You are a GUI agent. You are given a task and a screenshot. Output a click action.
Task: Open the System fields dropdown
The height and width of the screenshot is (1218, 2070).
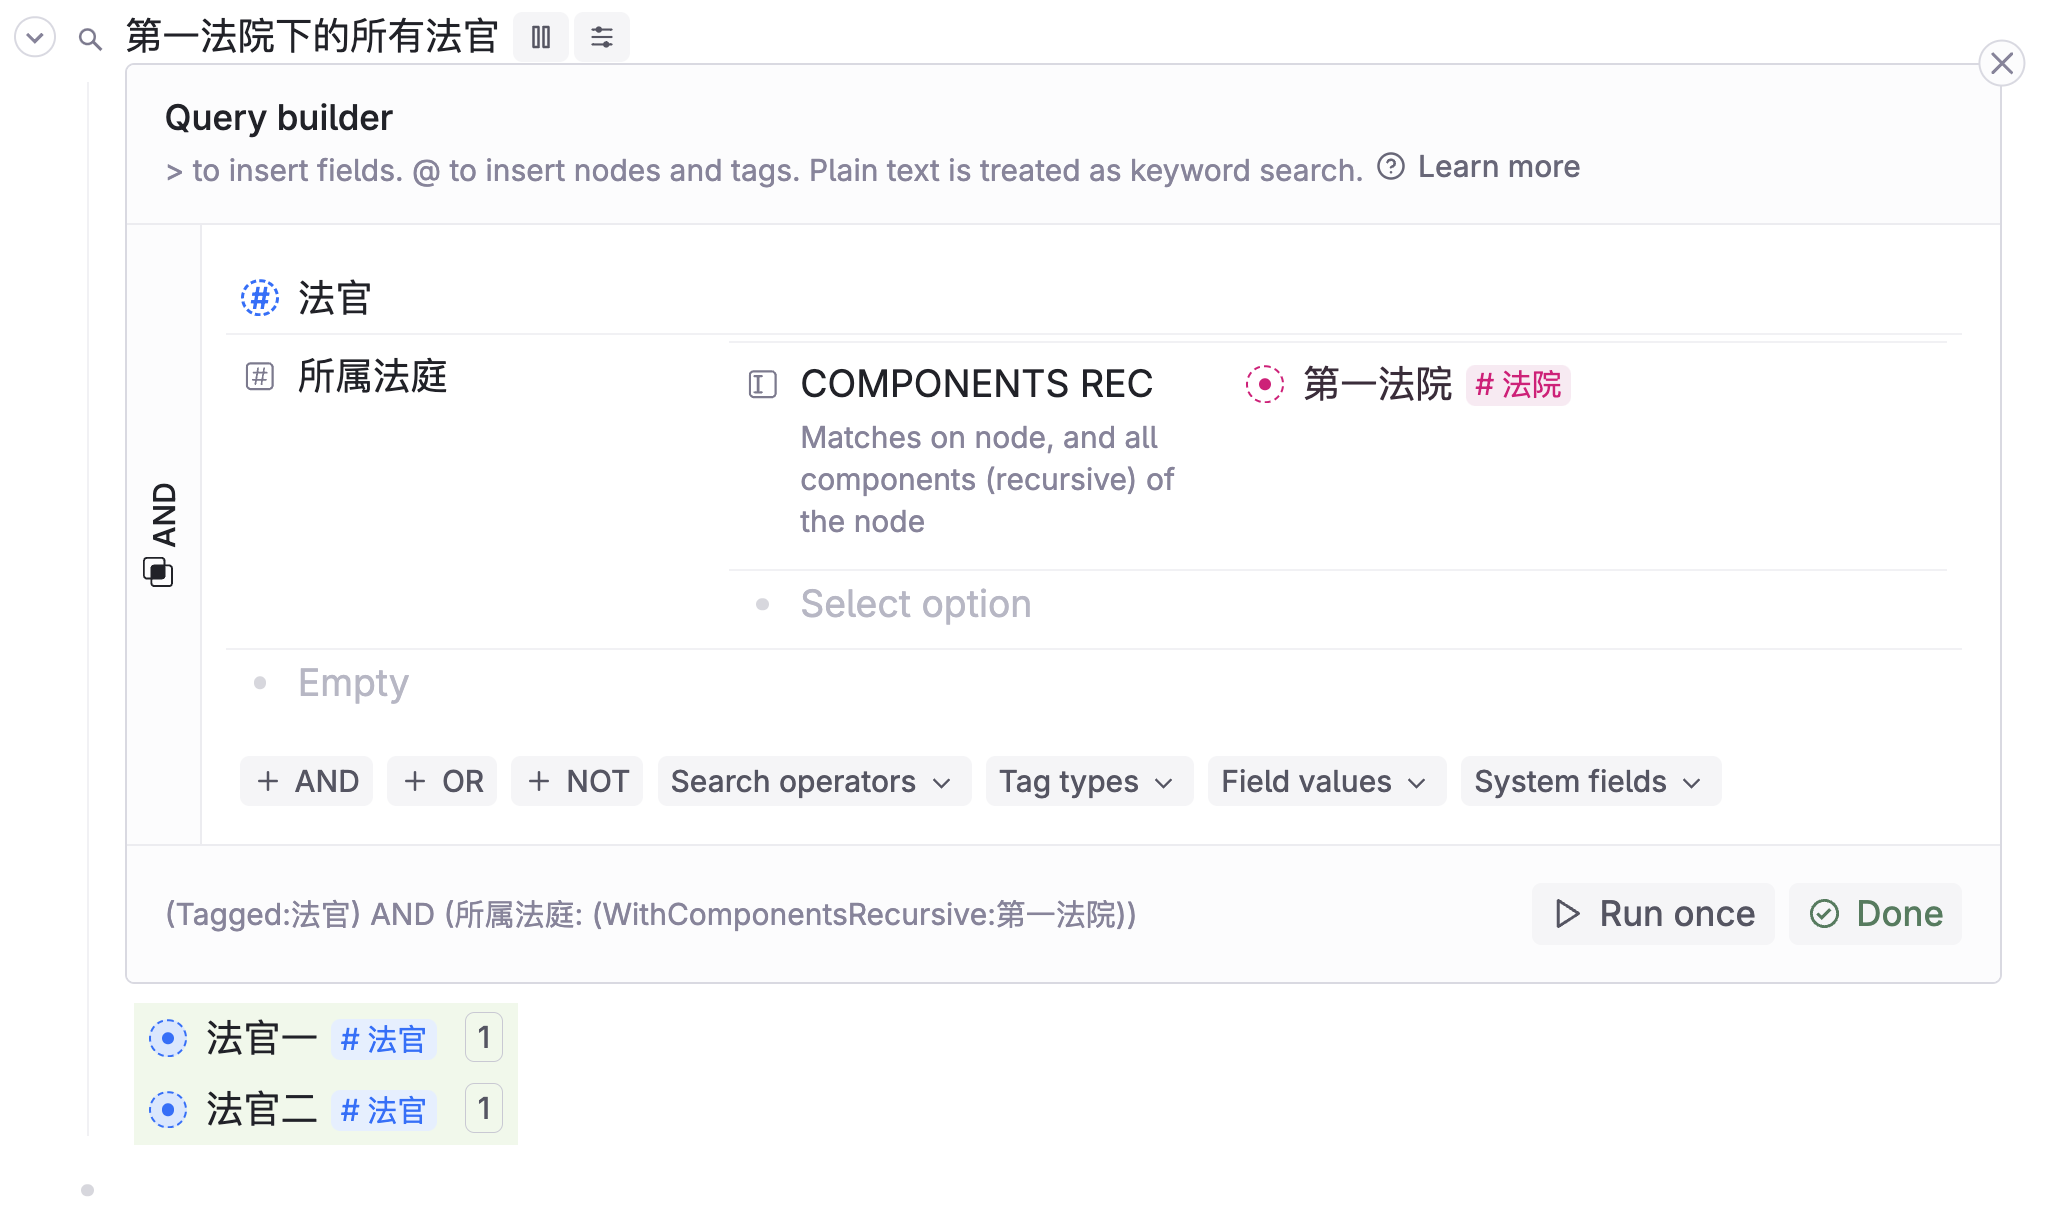[1589, 781]
